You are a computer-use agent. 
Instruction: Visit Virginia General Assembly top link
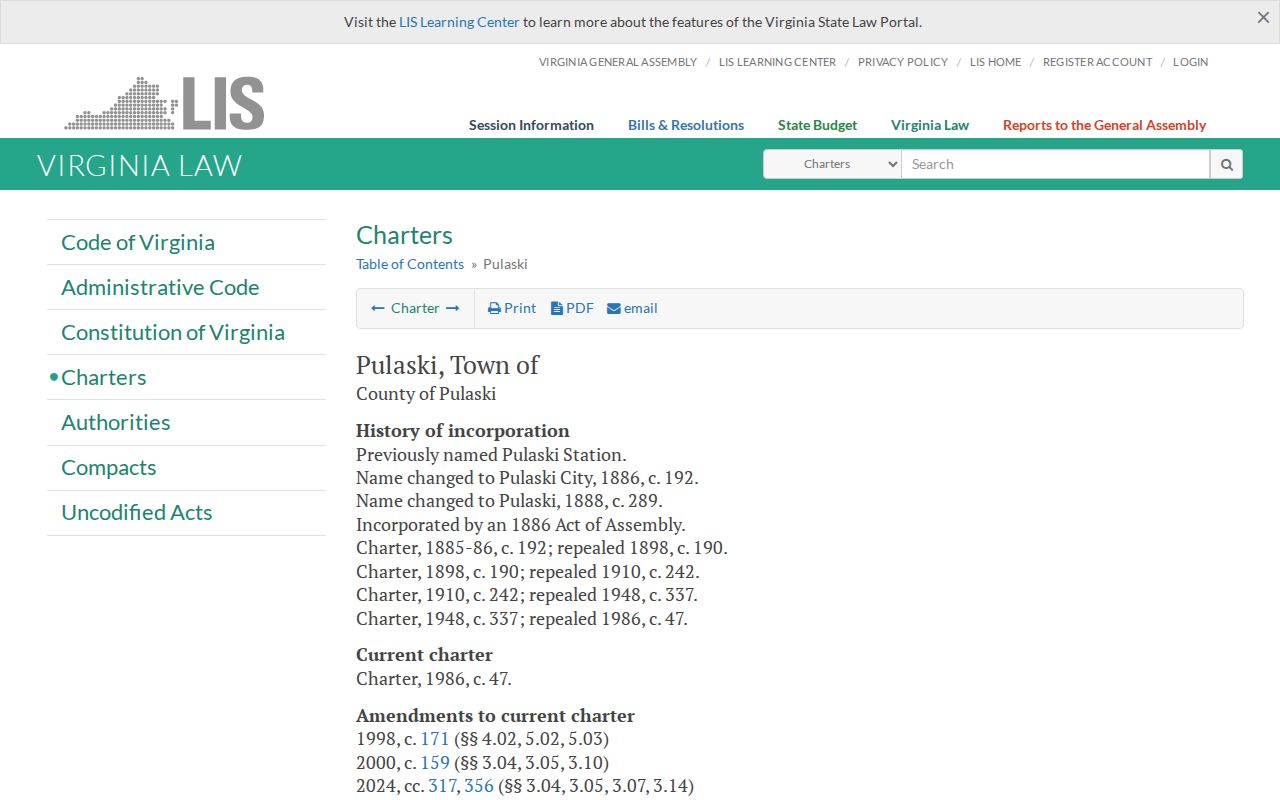(x=618, y=62)
